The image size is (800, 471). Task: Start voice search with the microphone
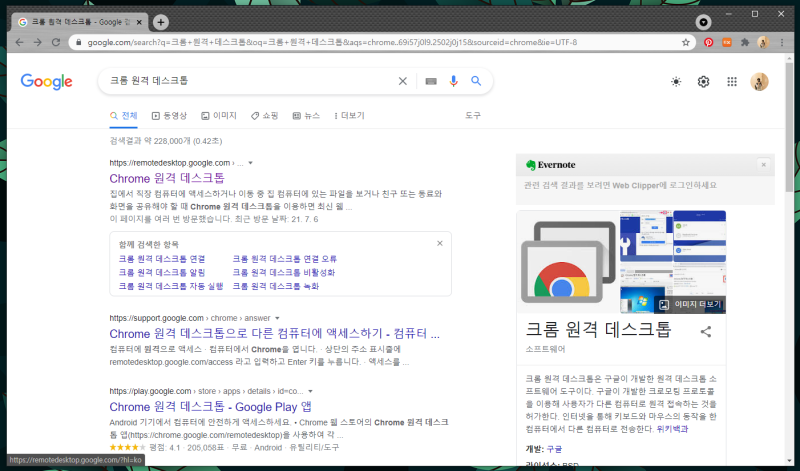453,81
